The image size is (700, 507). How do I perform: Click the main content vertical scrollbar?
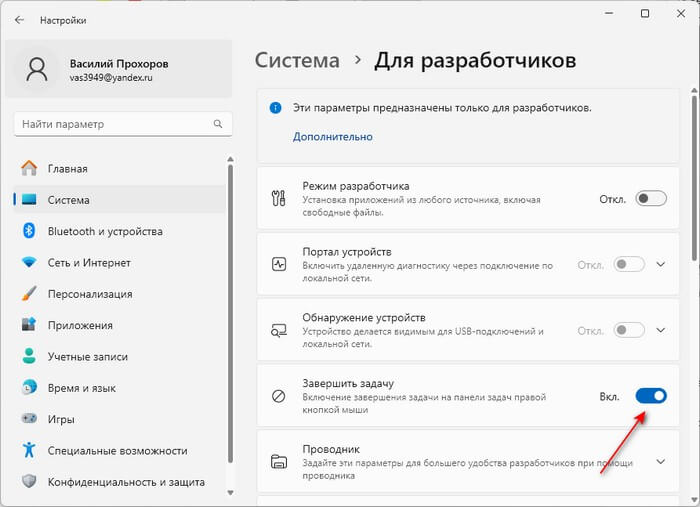click(x=694, y=179)
